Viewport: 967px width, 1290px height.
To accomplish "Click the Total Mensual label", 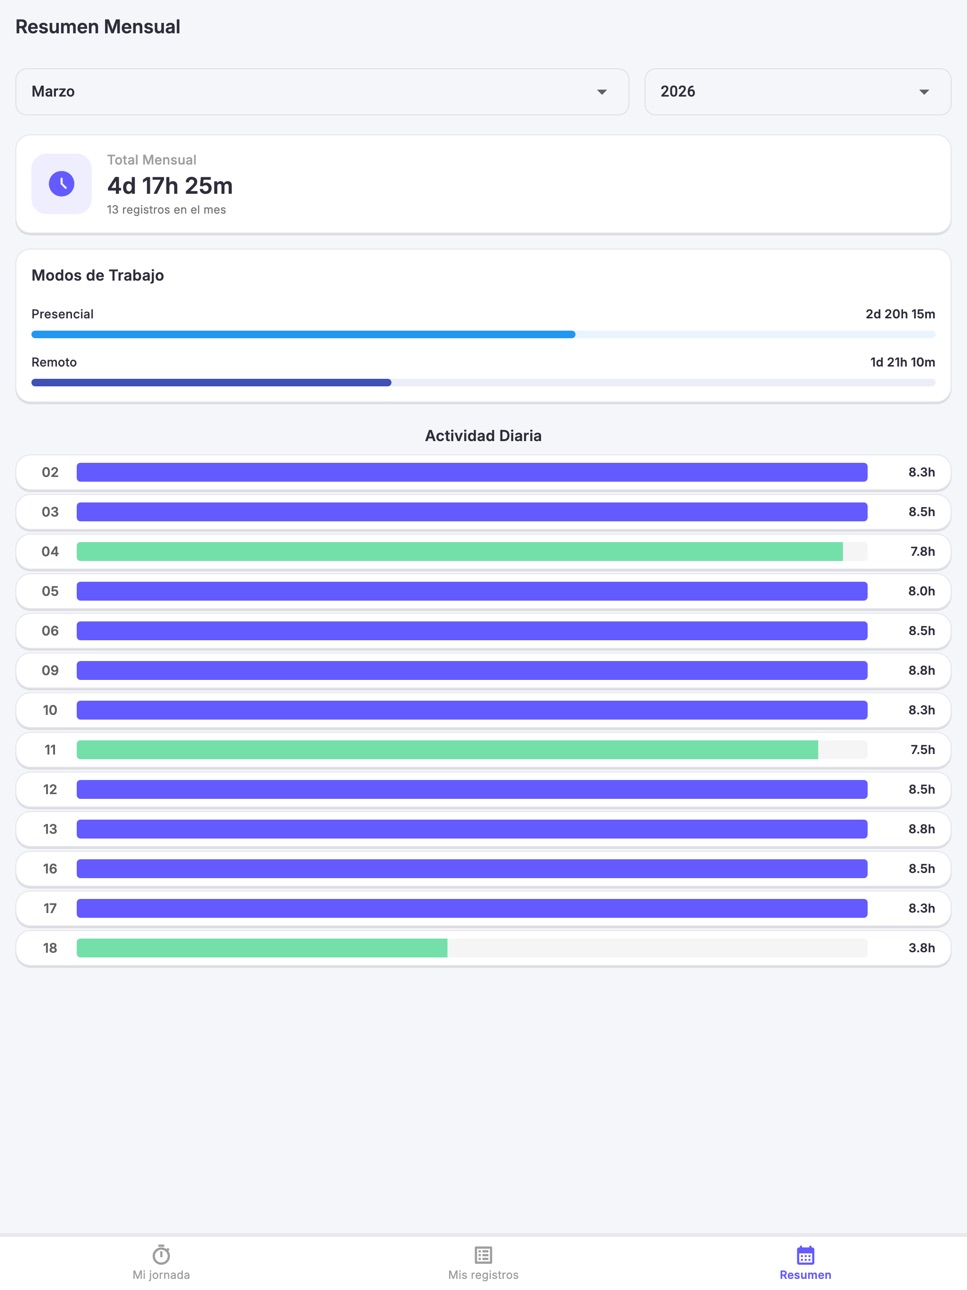I will [151, 160].
